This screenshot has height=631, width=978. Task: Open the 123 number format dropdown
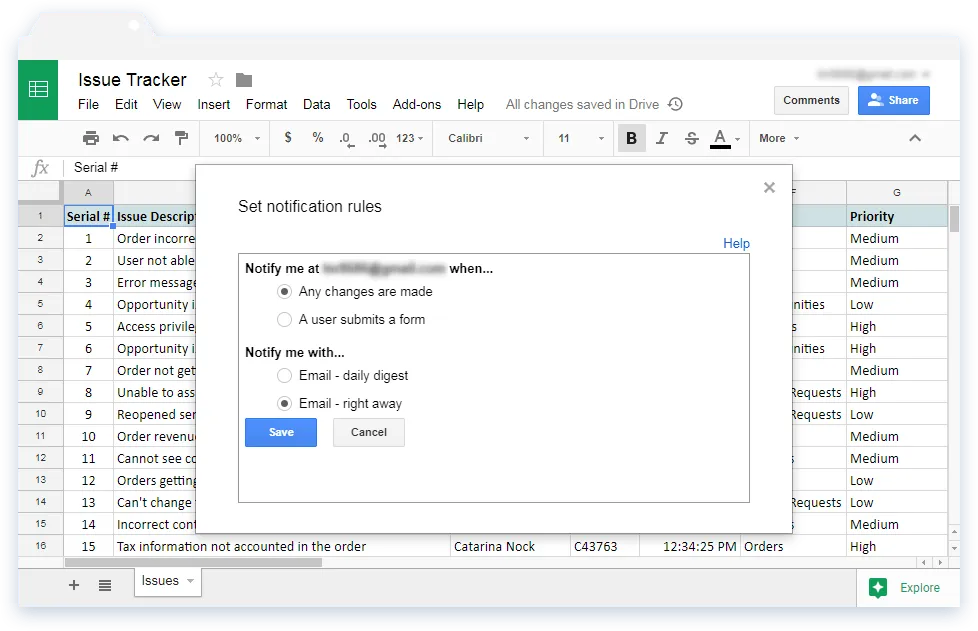point(409,138)
